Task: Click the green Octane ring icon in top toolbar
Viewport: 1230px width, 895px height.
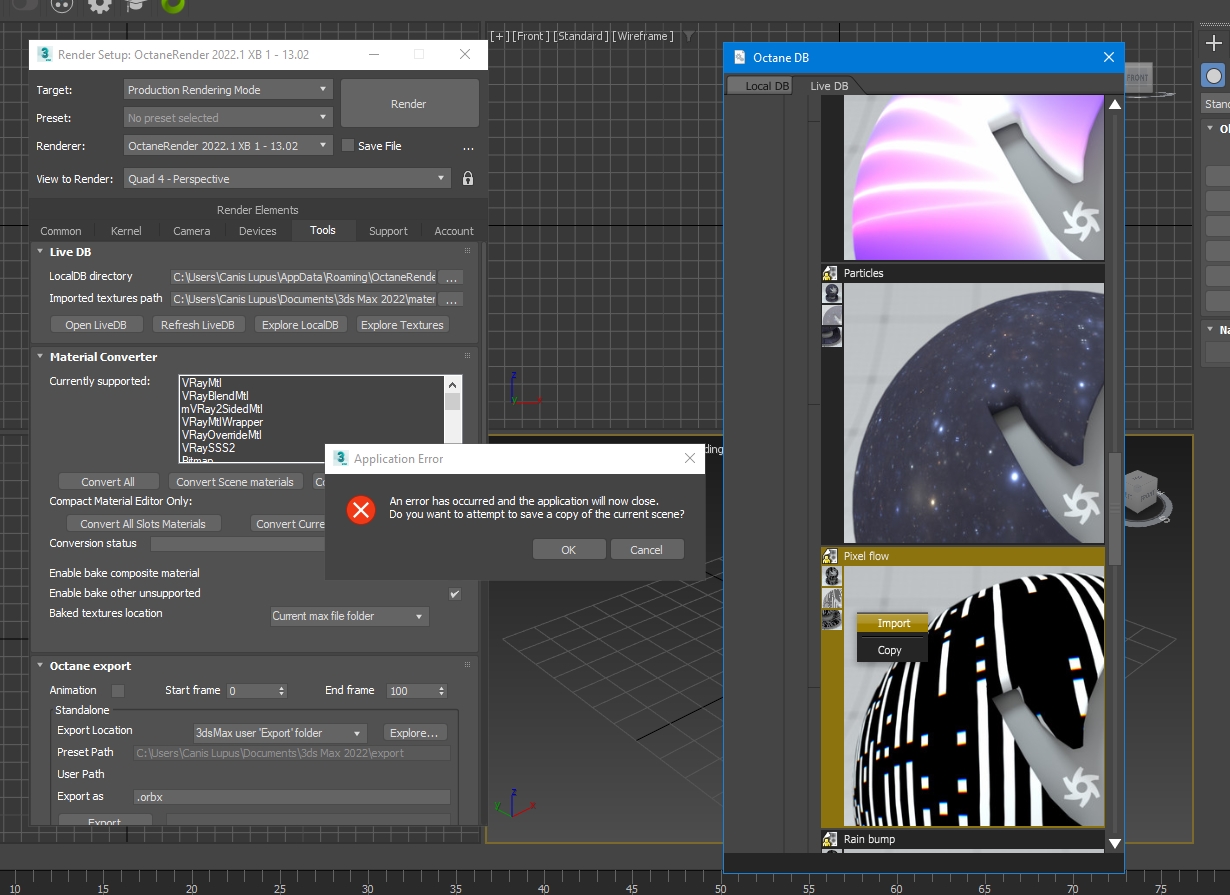Action: point(172,5)
